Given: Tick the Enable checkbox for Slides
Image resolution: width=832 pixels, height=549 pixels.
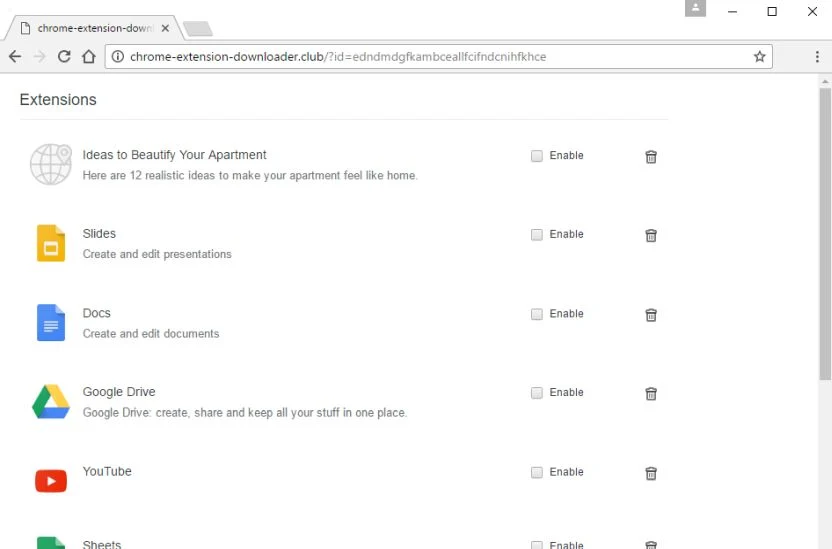Looking at the screenshot, I should [x=537, y=234].
